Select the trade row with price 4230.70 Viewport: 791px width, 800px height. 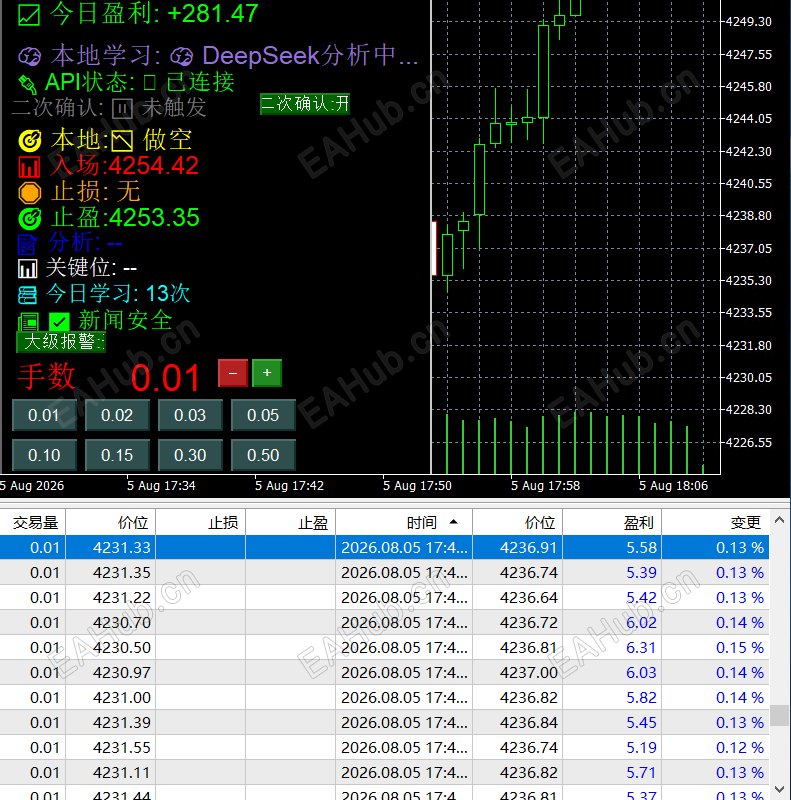click(384, 623)
